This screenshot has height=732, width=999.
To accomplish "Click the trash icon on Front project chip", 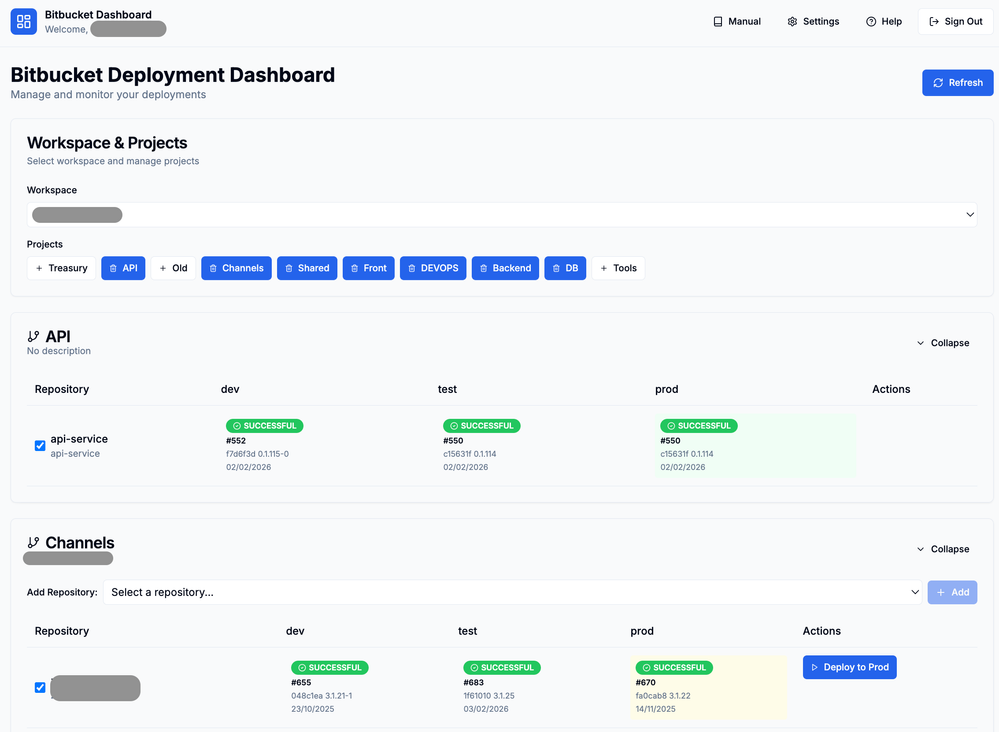I will pyautogui.click(x=354, y=268).
